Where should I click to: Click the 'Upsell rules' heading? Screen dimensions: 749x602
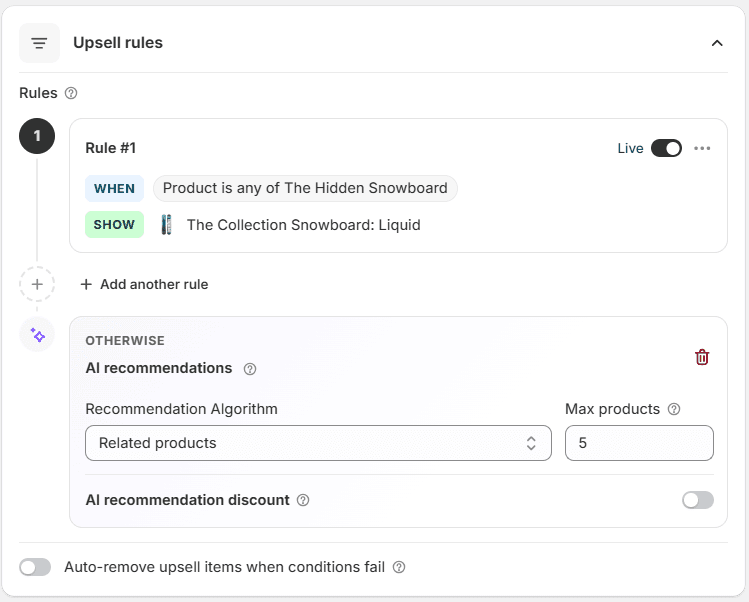[118, 43]
